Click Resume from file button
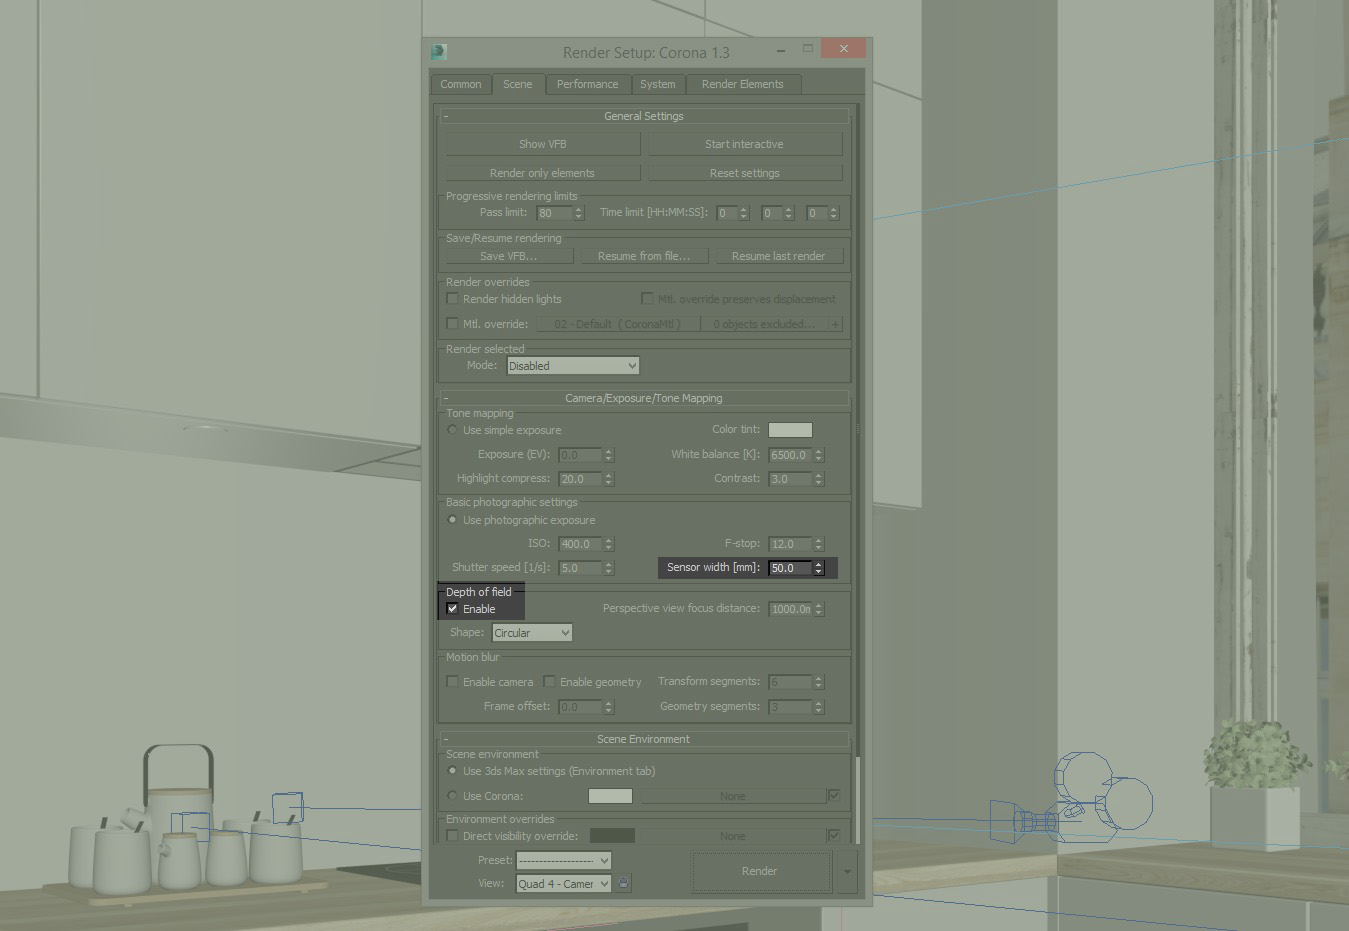 point(644,256)
